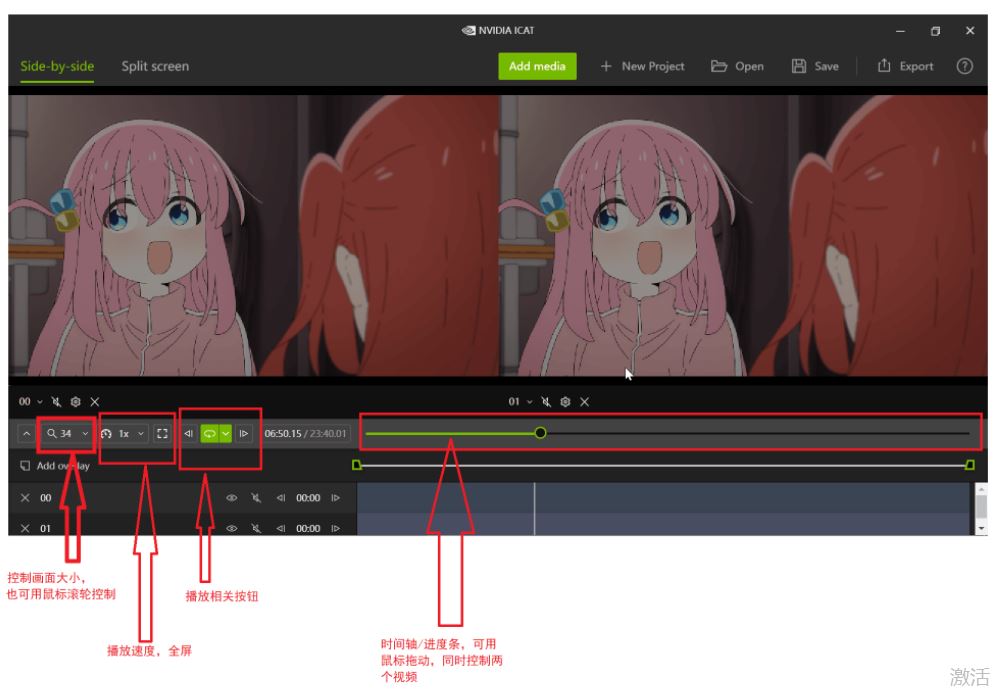Shift track 00 offset one frame back
Screen dimensions: 993x691
pos(281,498)
